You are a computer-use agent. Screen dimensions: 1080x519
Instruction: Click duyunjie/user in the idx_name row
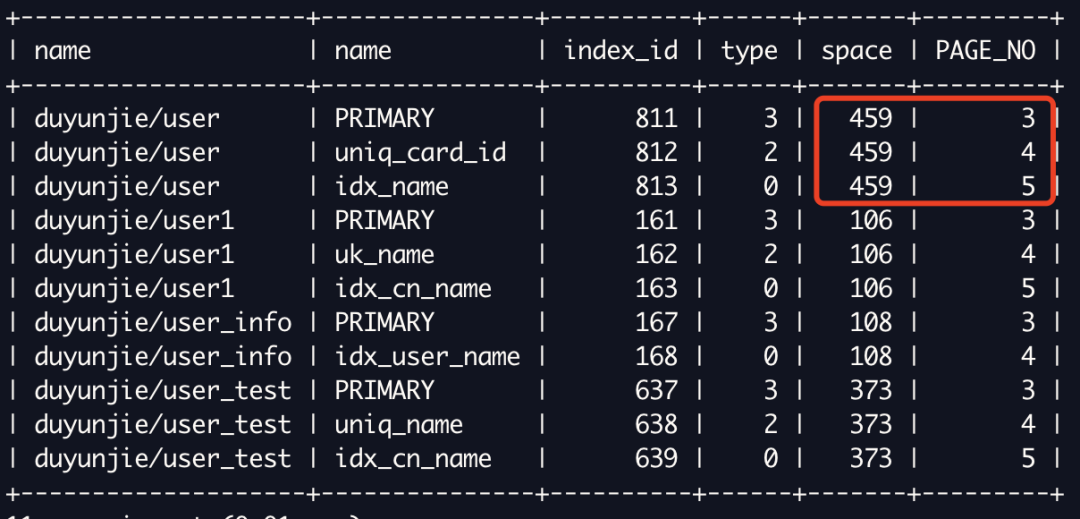coord(127,187)
